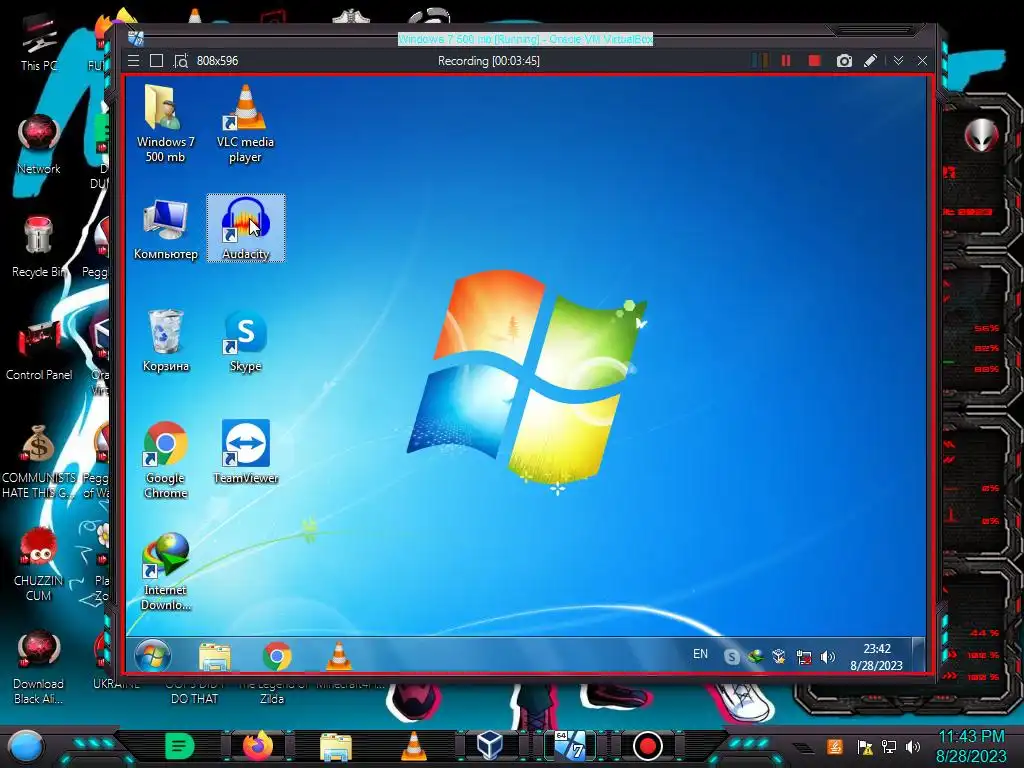Switch the EN language indicator
Image resolution: width=1024 pixels, height=768 pixels.
tap(700, 654)
